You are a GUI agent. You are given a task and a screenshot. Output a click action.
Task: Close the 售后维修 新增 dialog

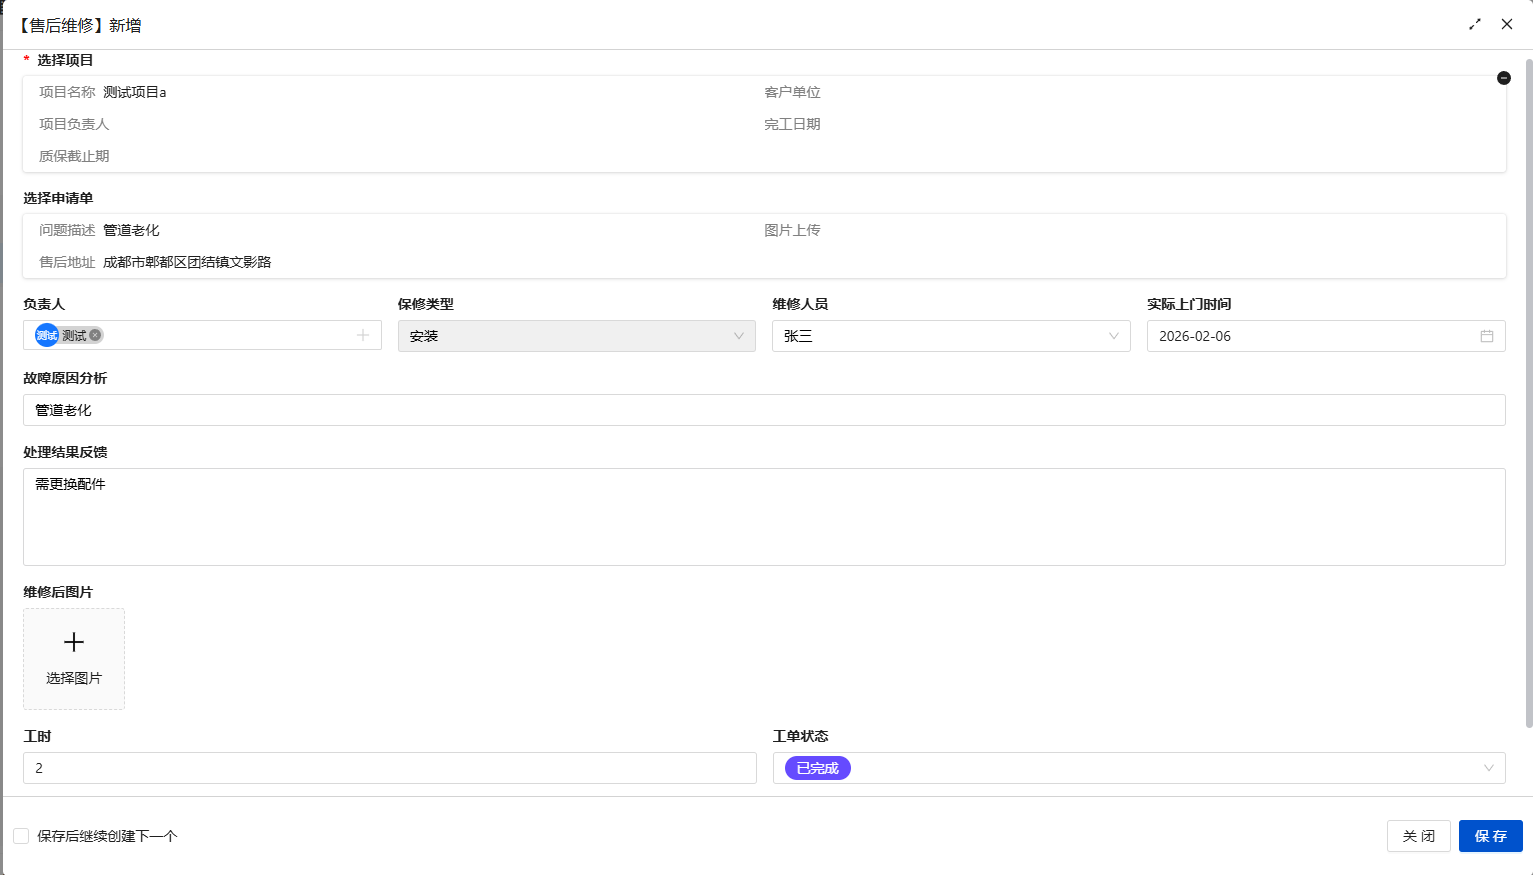(1507, 24)
